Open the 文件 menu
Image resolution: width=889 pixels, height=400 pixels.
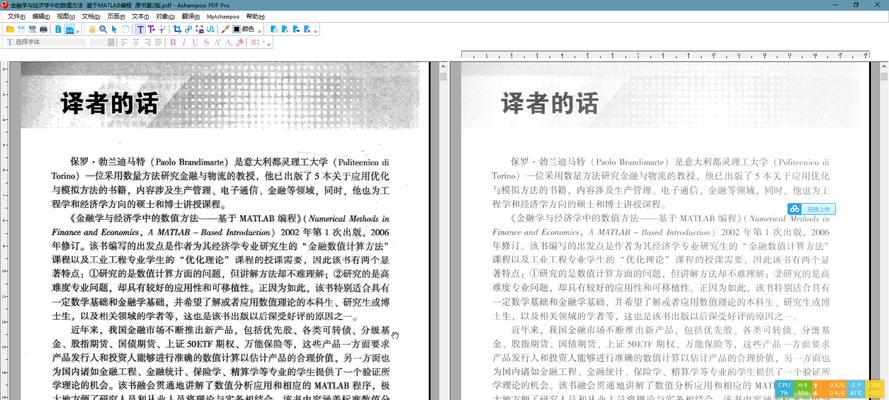point(16,16)
